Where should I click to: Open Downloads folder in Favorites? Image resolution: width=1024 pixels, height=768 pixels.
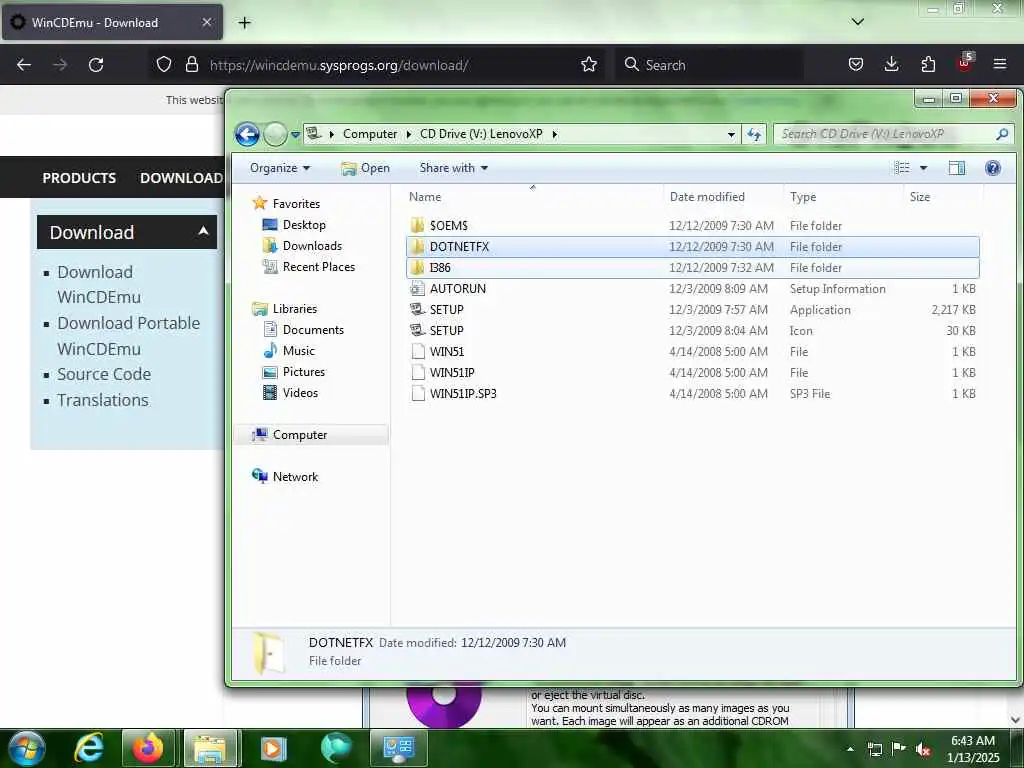[312, 246]
